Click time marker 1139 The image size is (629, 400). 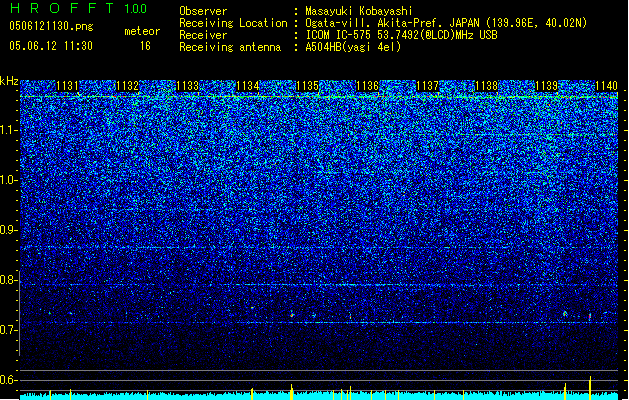(547, 85)
